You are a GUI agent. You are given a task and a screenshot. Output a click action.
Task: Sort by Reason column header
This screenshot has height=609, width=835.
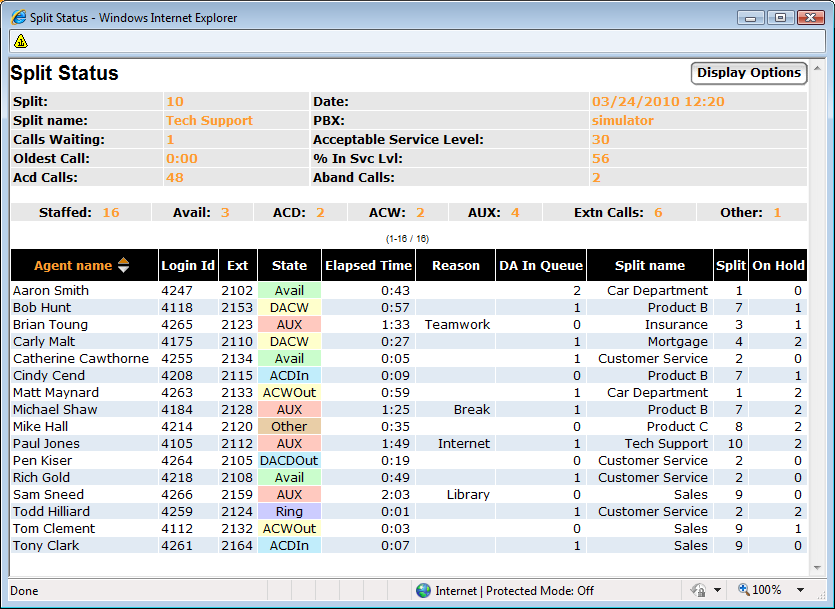(456, 265)
